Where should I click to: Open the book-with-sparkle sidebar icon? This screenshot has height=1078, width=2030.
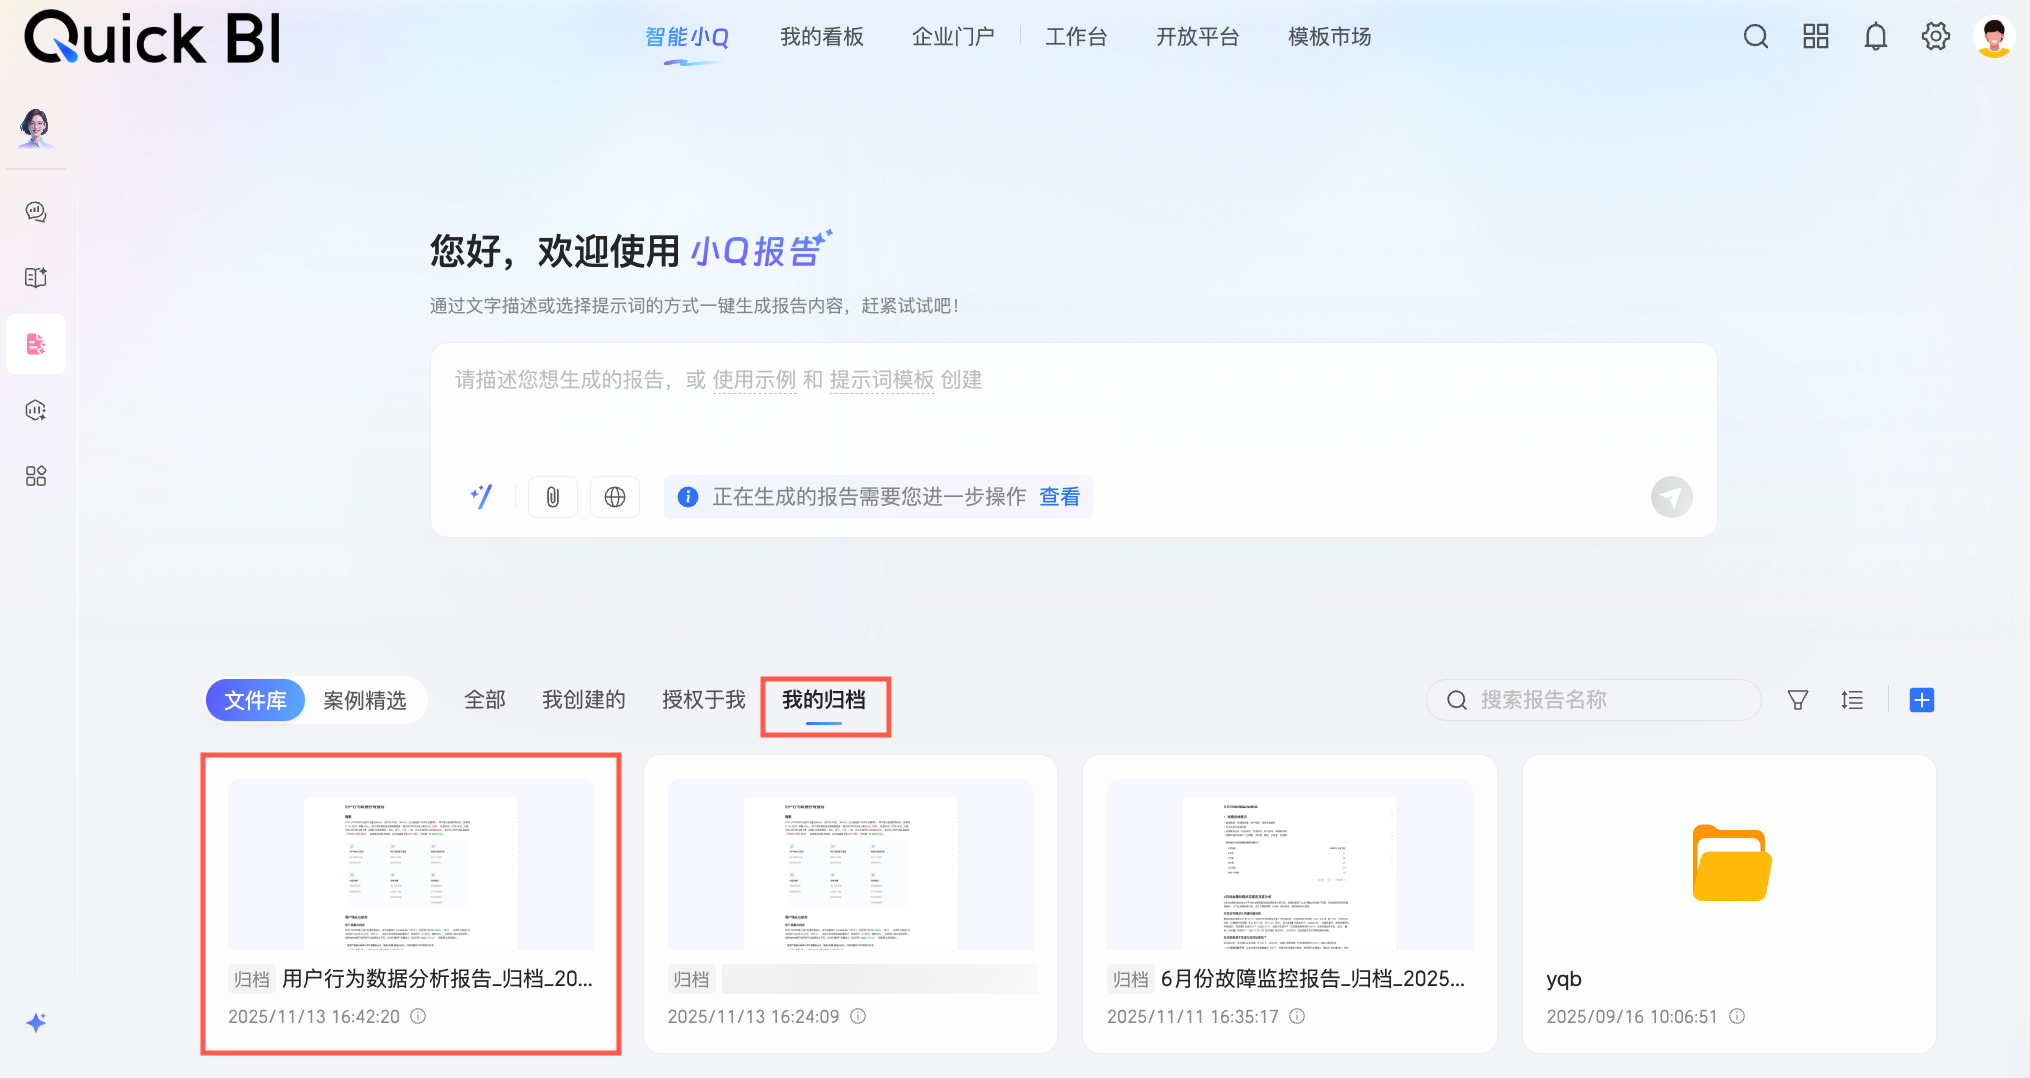tap(36, 278)
